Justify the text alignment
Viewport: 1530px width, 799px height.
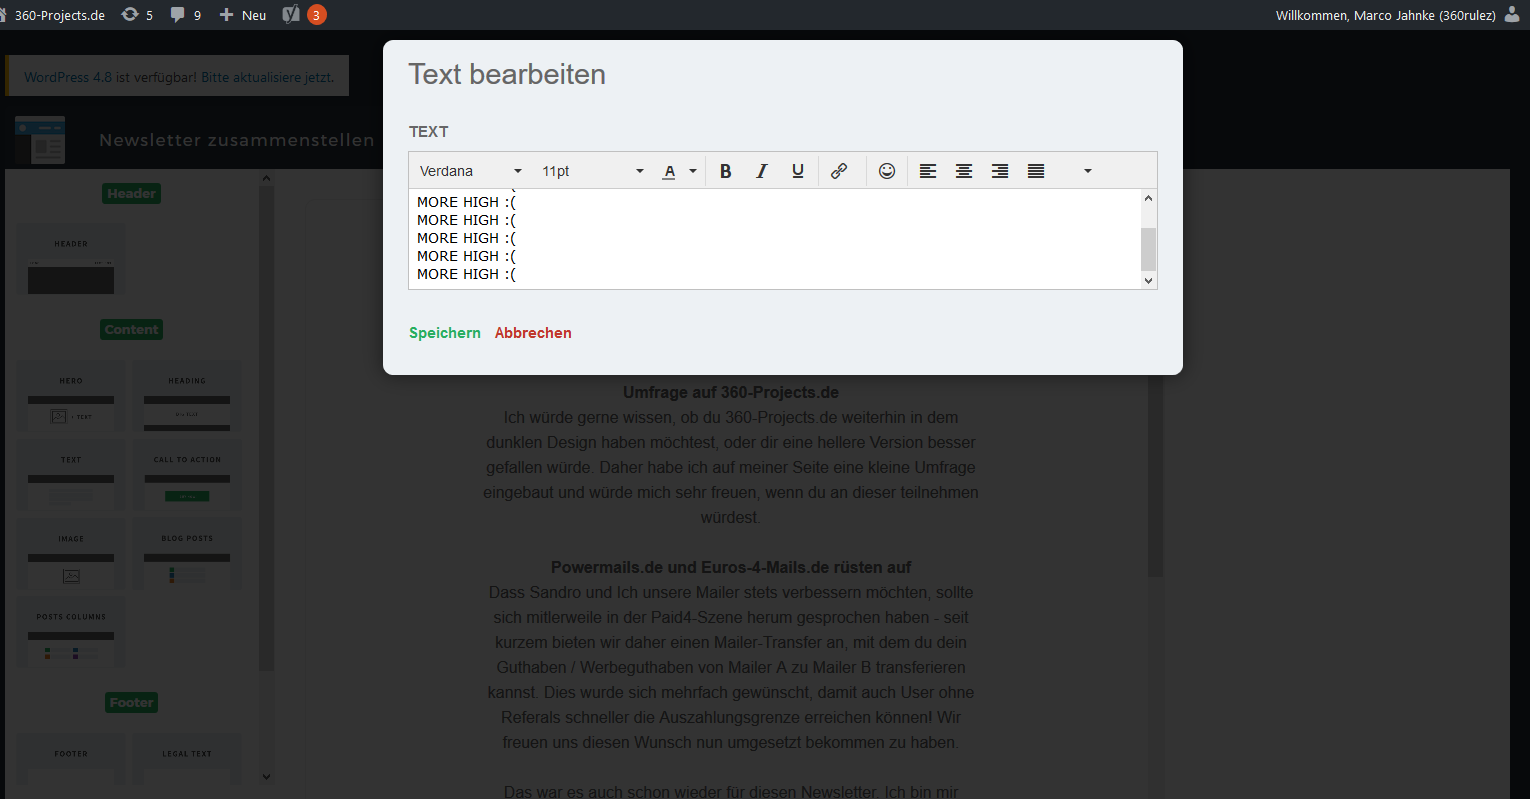1036,171
